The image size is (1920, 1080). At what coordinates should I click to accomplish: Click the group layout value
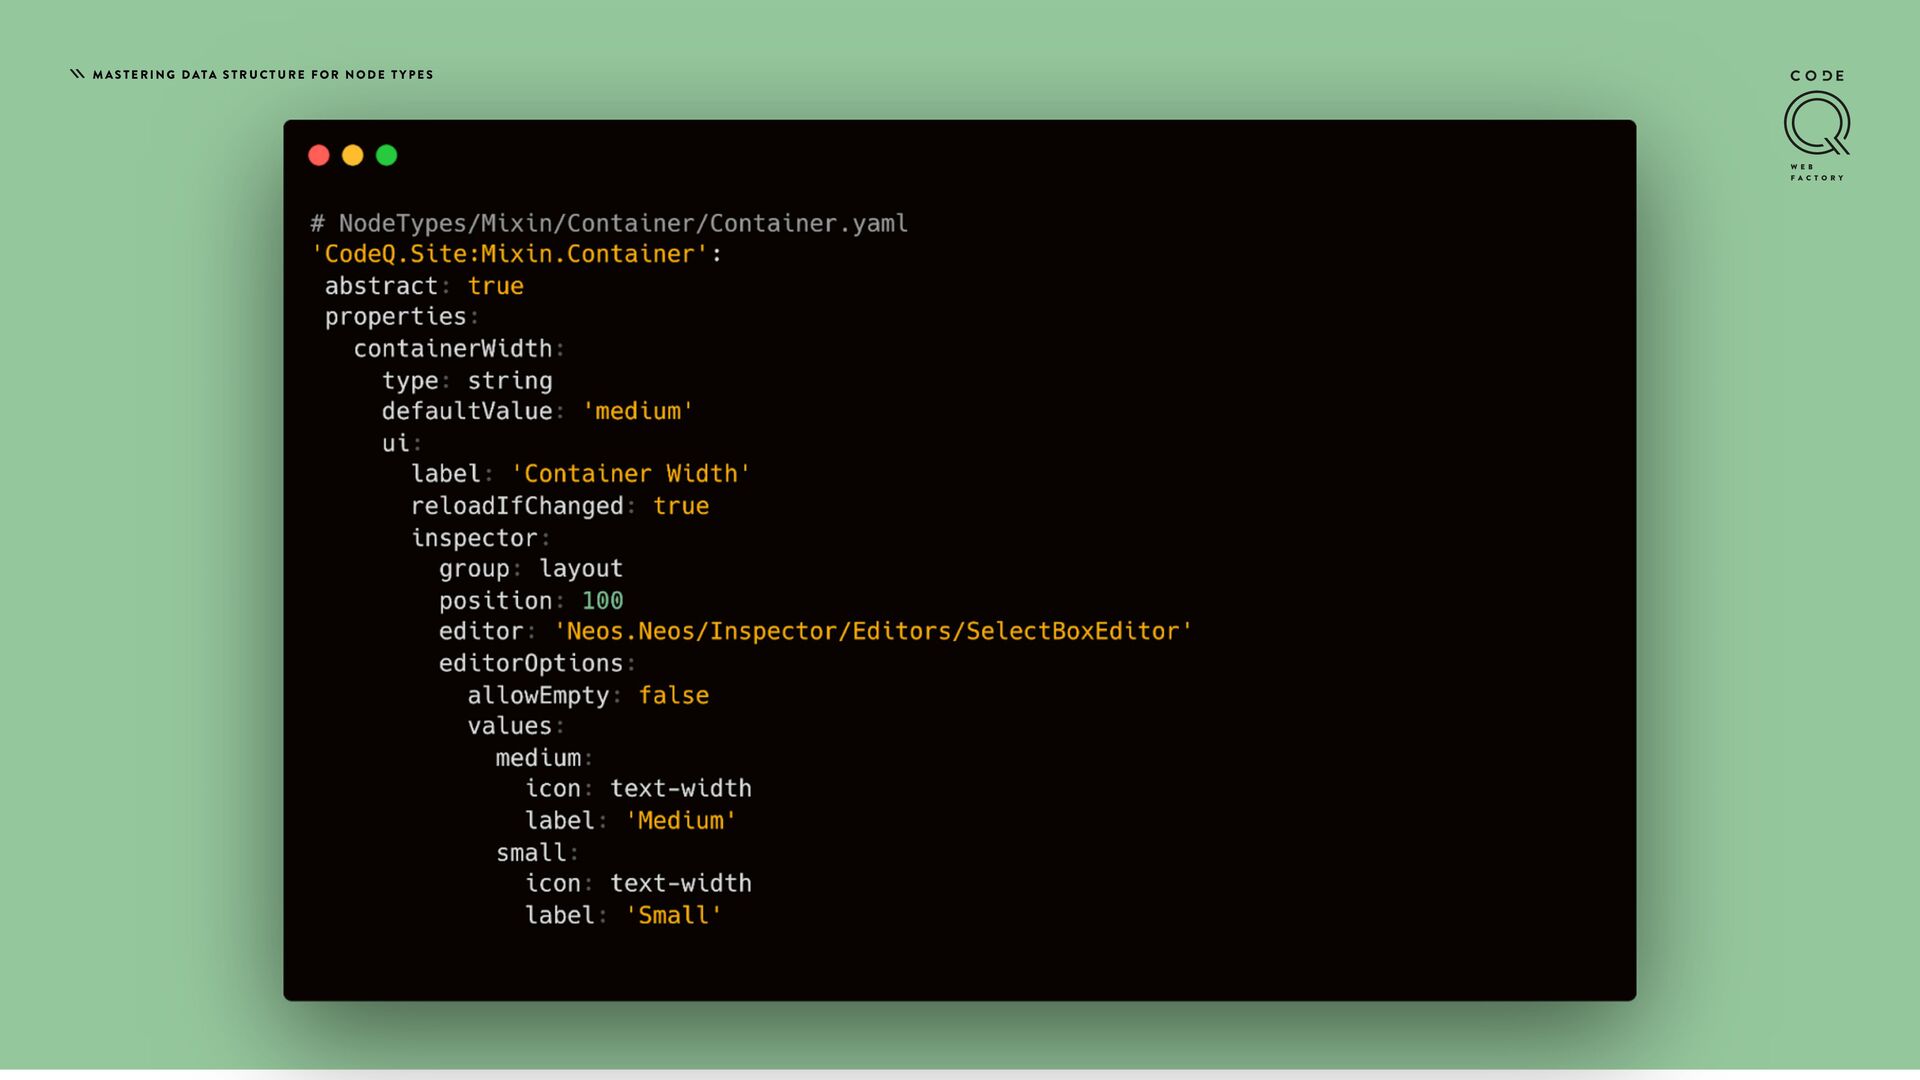pyautogui.click(x=580, y=569)
